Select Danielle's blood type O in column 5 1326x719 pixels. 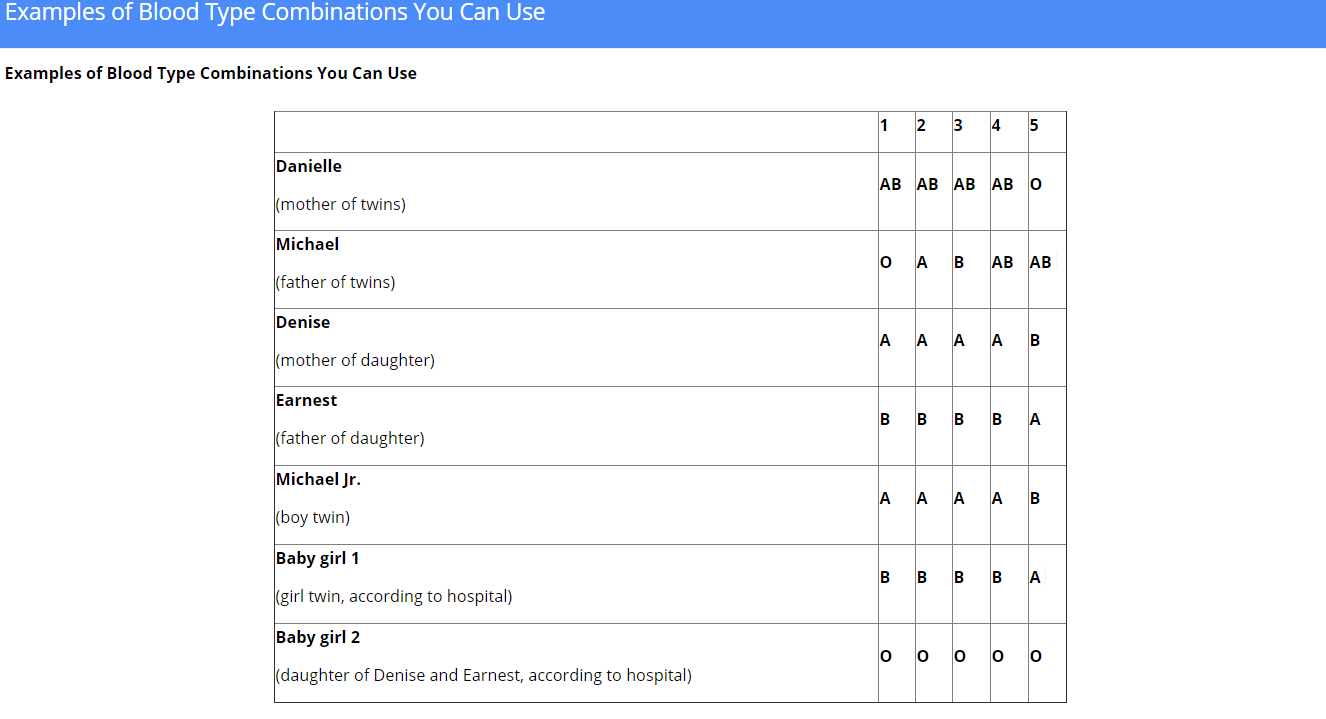point(1035,184)
